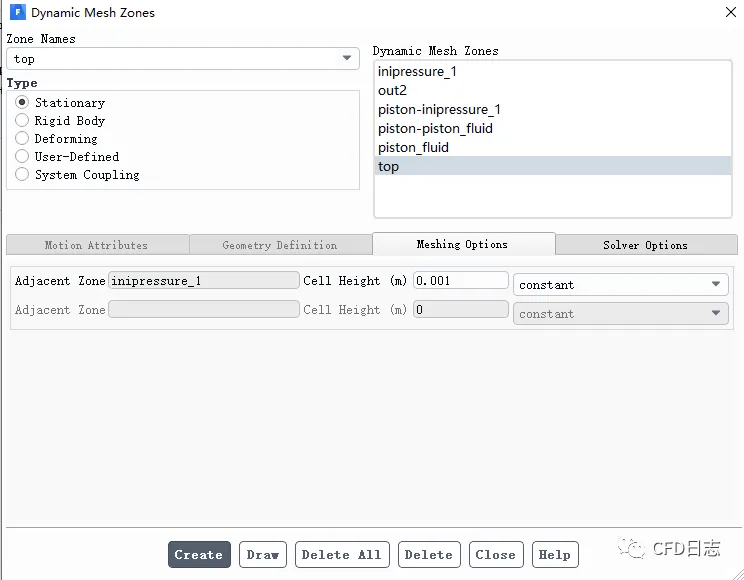Open the Geometry Definition tab
Image resolution: width=744 pixels, height=580 pixels.
point(280,245)
